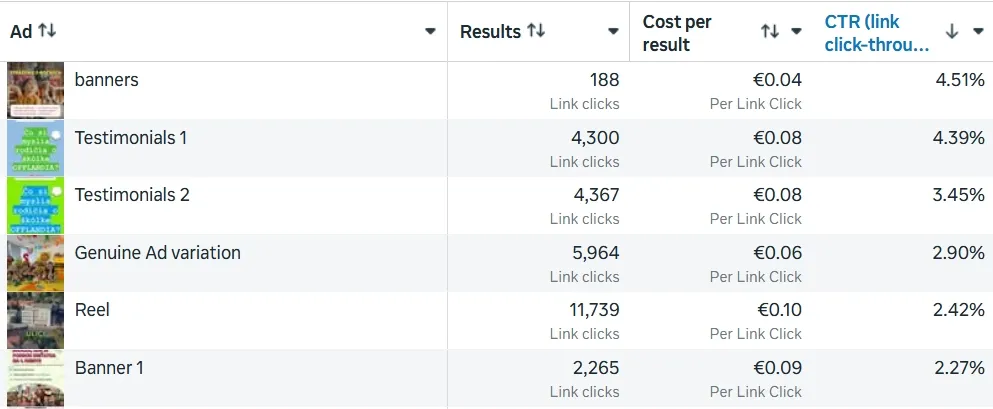Screen dimensions: 993x409
Task: View the Testimonials 1 ad thumbnail
Action: 35,148
